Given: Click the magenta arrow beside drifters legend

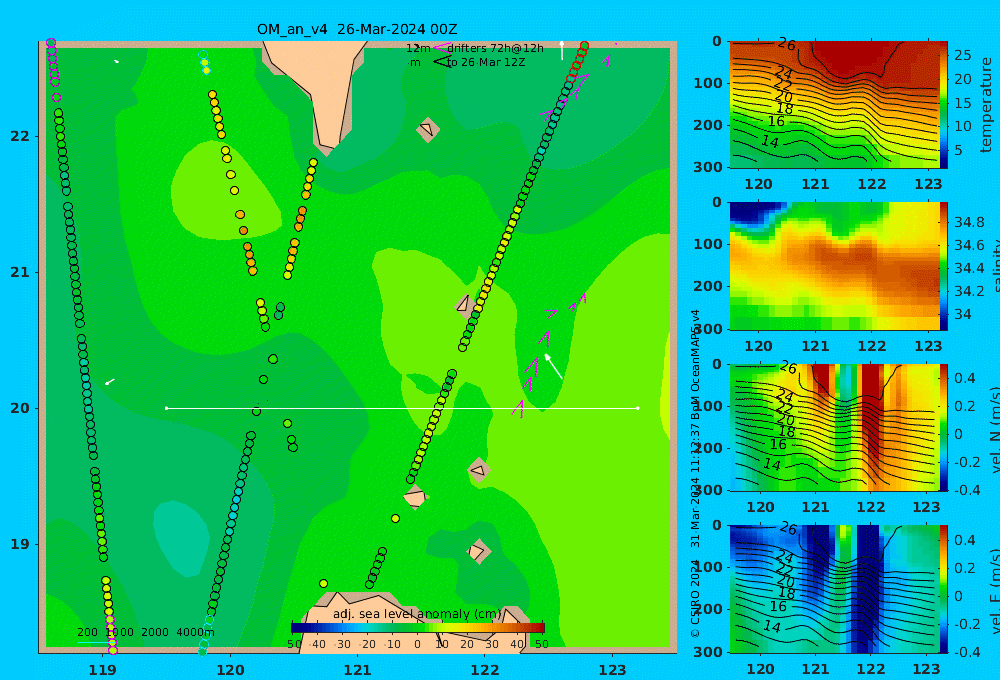Looking at the screenshot, I should coord(441,48).
